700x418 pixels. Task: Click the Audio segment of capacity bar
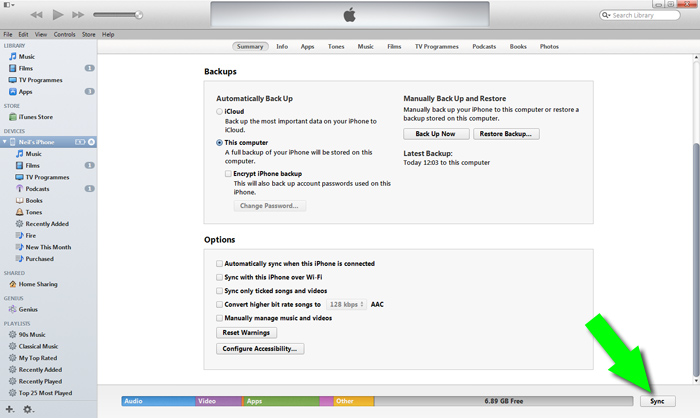pyautogui.click(x=158, y=401)
